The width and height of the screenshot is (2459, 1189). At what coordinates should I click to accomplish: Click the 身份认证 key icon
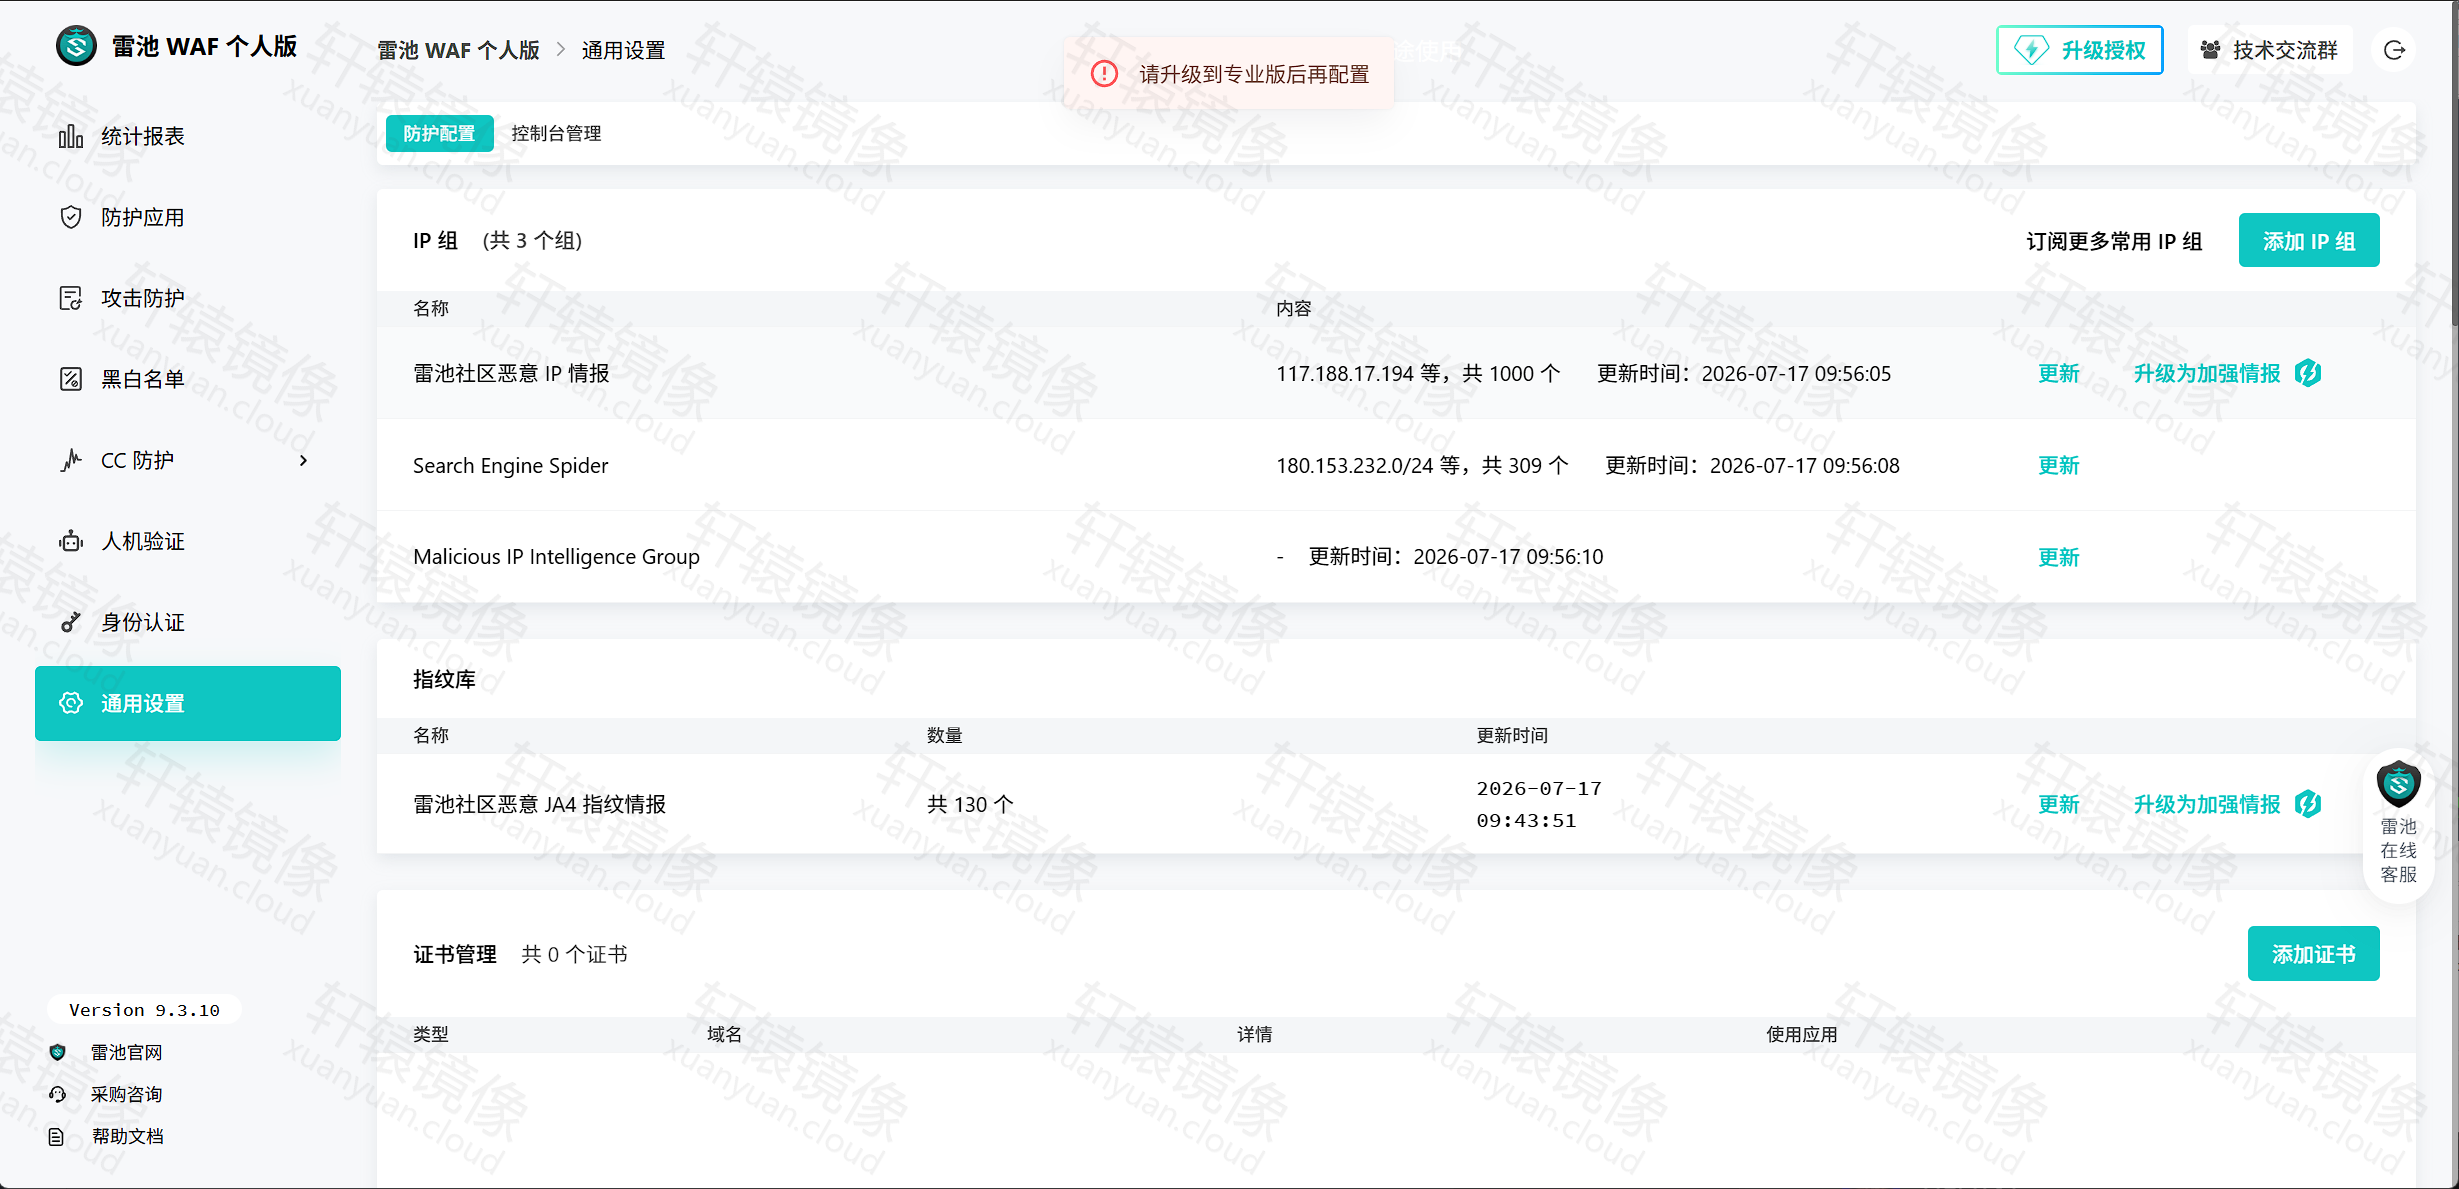pos(71,622)
